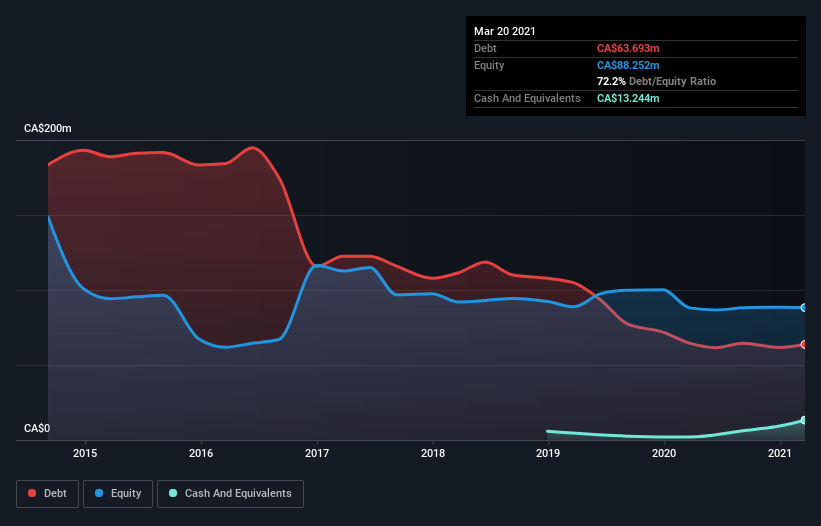821x526 pixels.
Task: Toggle the Debt series legend button
Action: (x=48, y=494)
